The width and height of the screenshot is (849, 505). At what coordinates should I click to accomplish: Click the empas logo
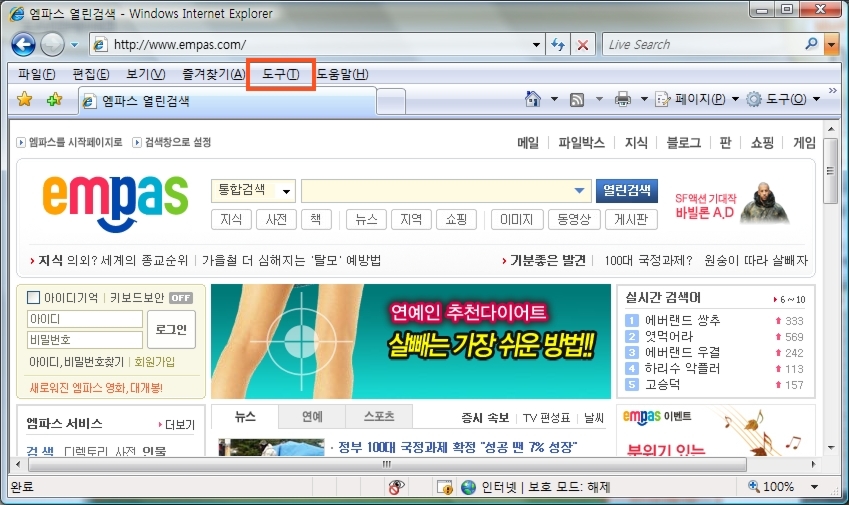point(115,204)
